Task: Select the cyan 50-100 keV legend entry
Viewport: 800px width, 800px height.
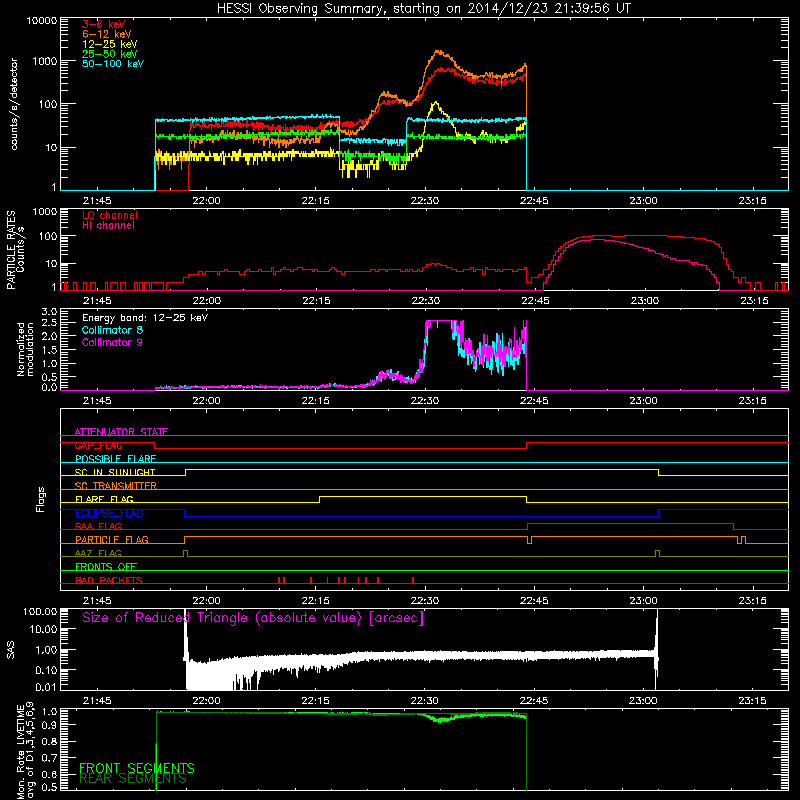Action: pos(113,64)
